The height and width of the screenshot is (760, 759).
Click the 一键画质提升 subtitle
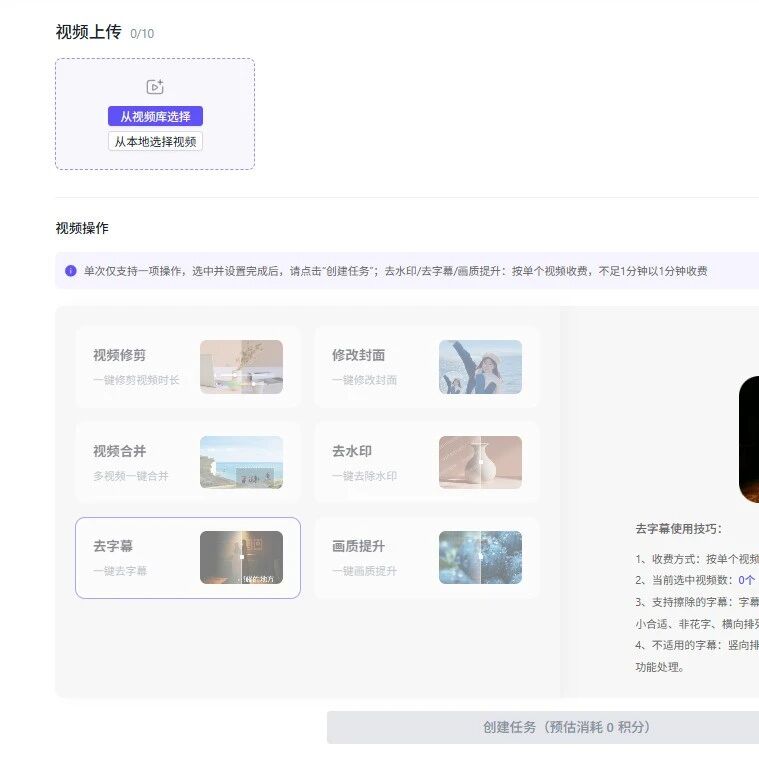(364, 571)
